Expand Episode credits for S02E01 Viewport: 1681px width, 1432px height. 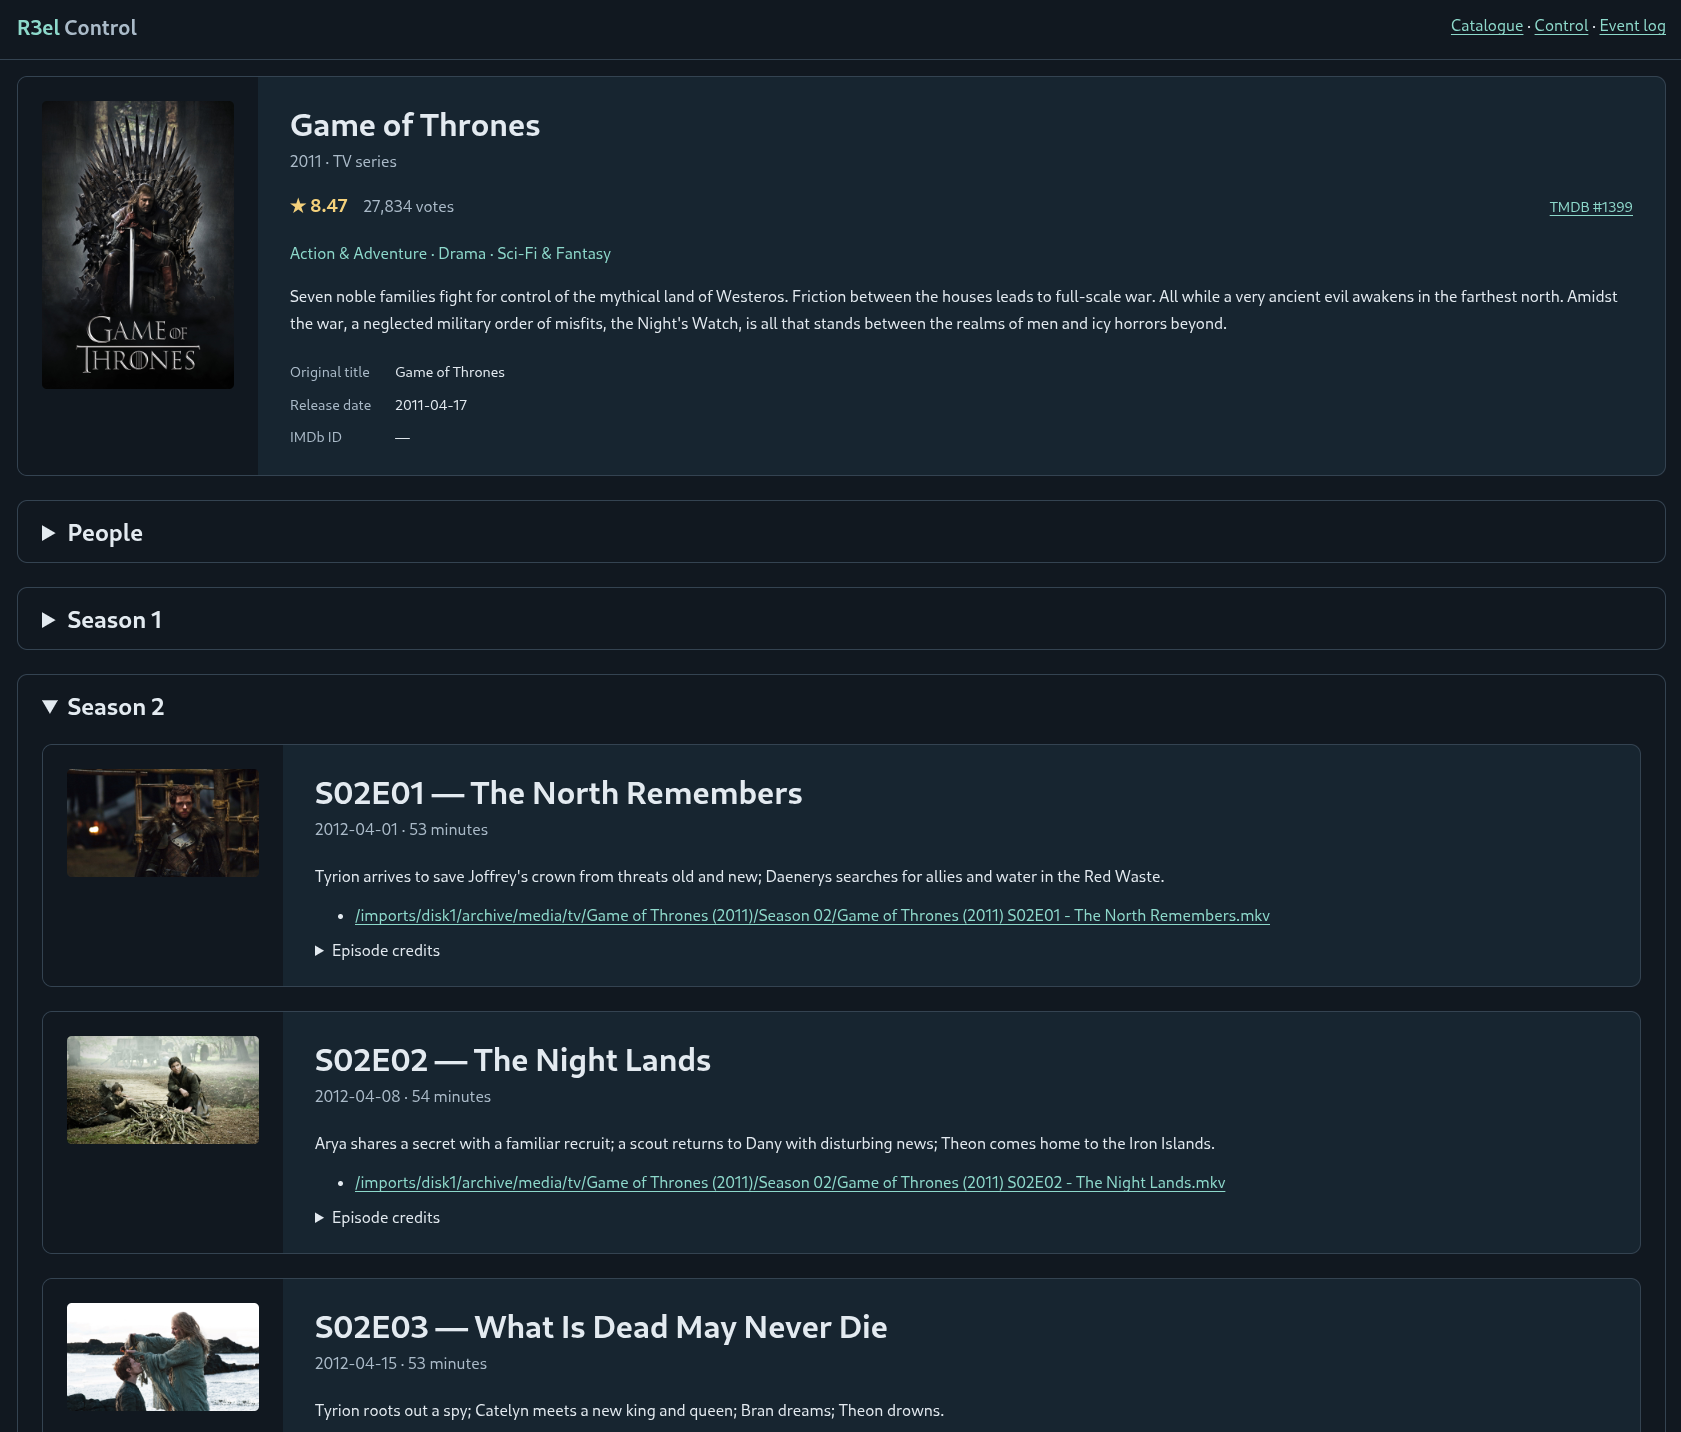point(377,951)
